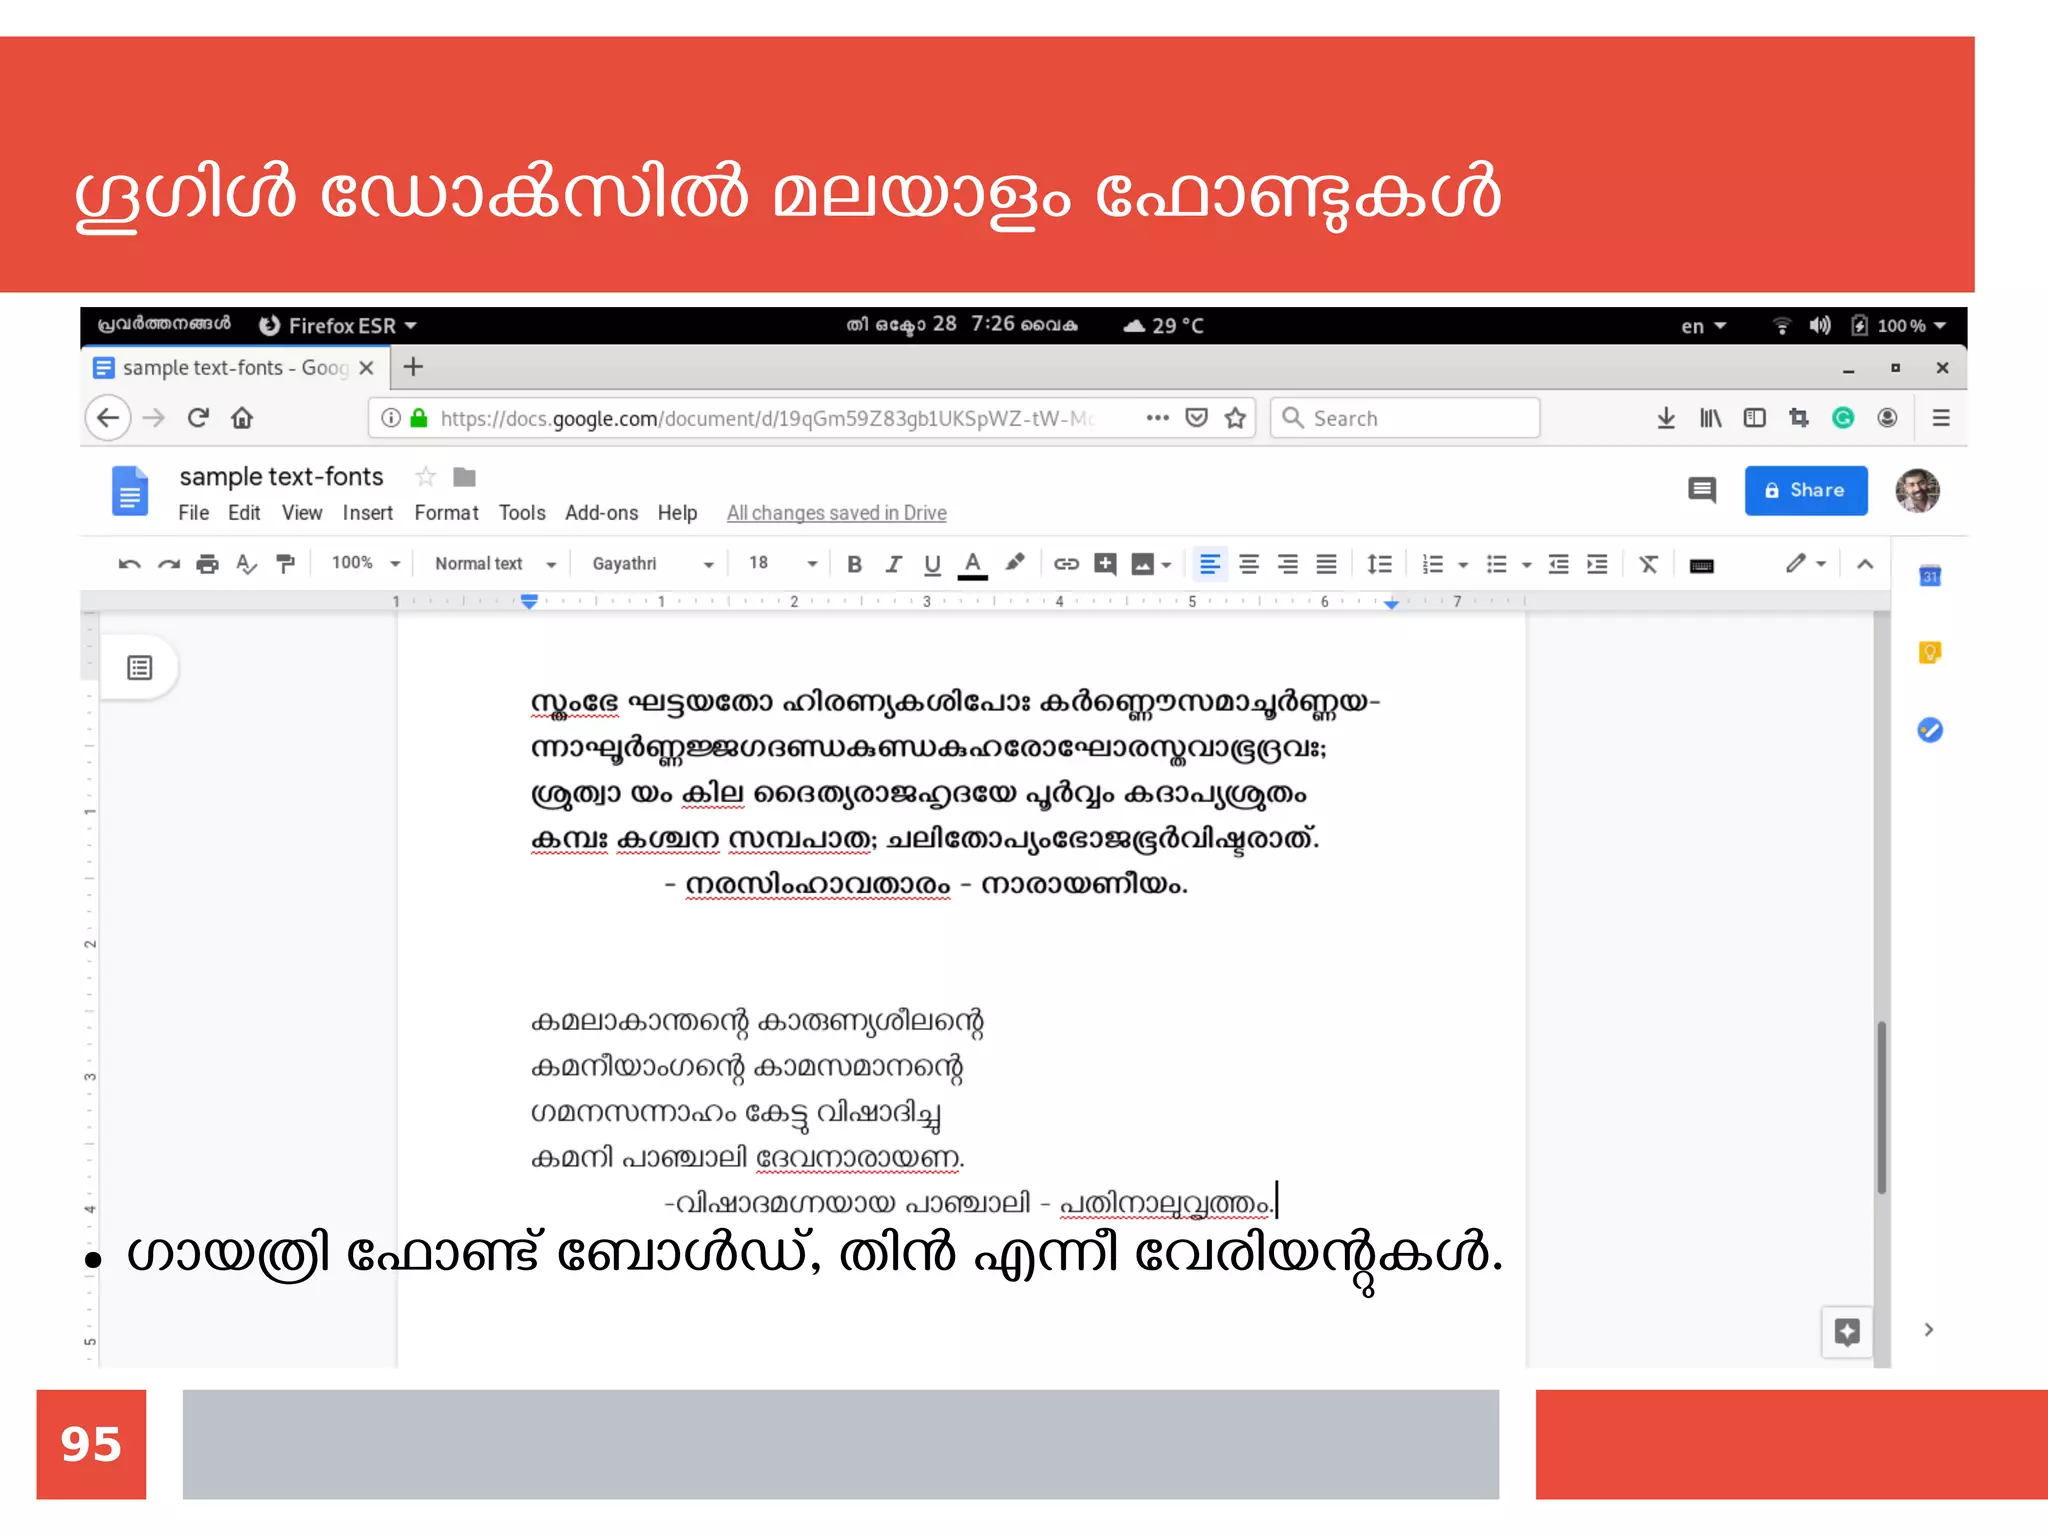Image resolution: width=2048 pixels, height=1536 pixels.
Task: Click the Firefox Search field
Action: 1405,418
